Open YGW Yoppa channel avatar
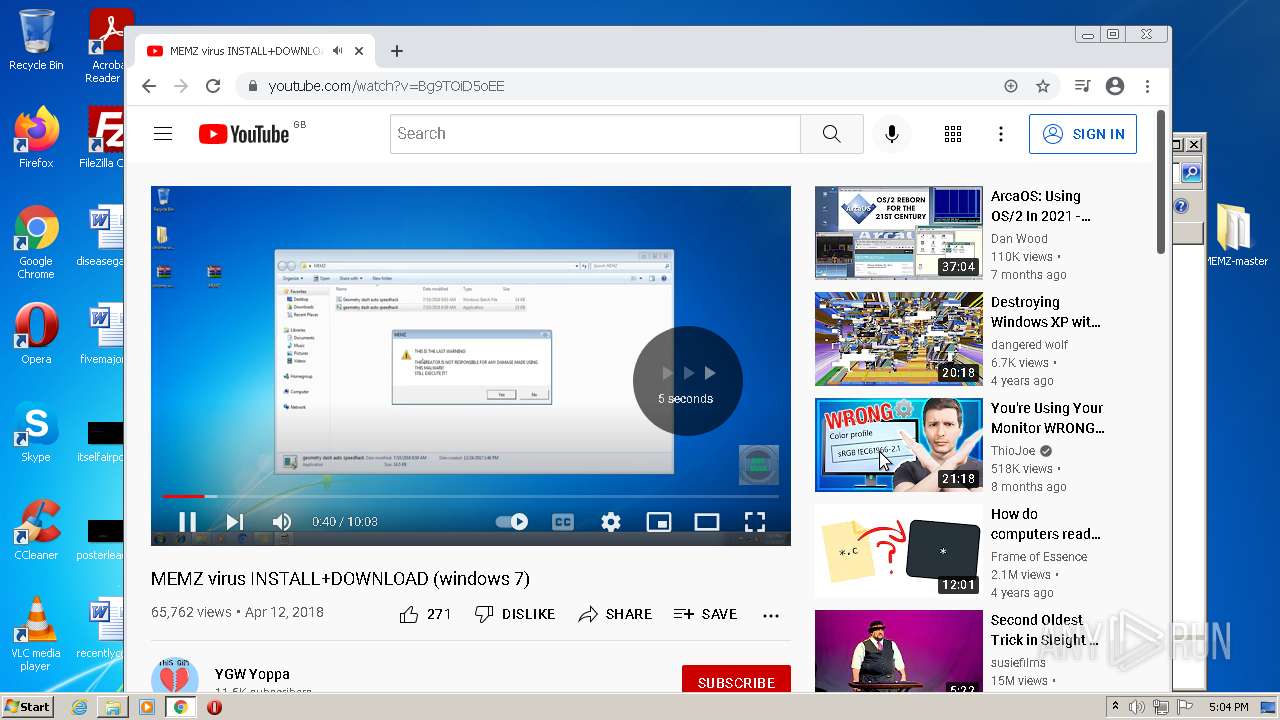The height and width of the screenshot is (720, 1280). coord(175,677)
